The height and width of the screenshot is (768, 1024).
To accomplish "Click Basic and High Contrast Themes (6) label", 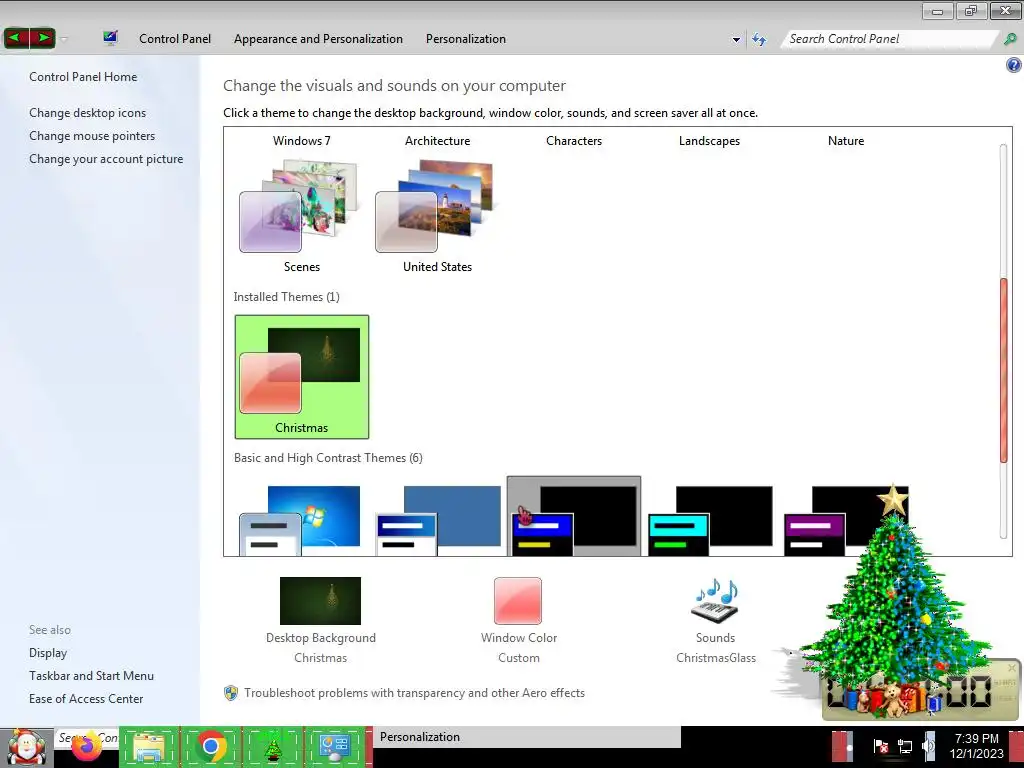I will pyautogui.click(x=328, y=458).
